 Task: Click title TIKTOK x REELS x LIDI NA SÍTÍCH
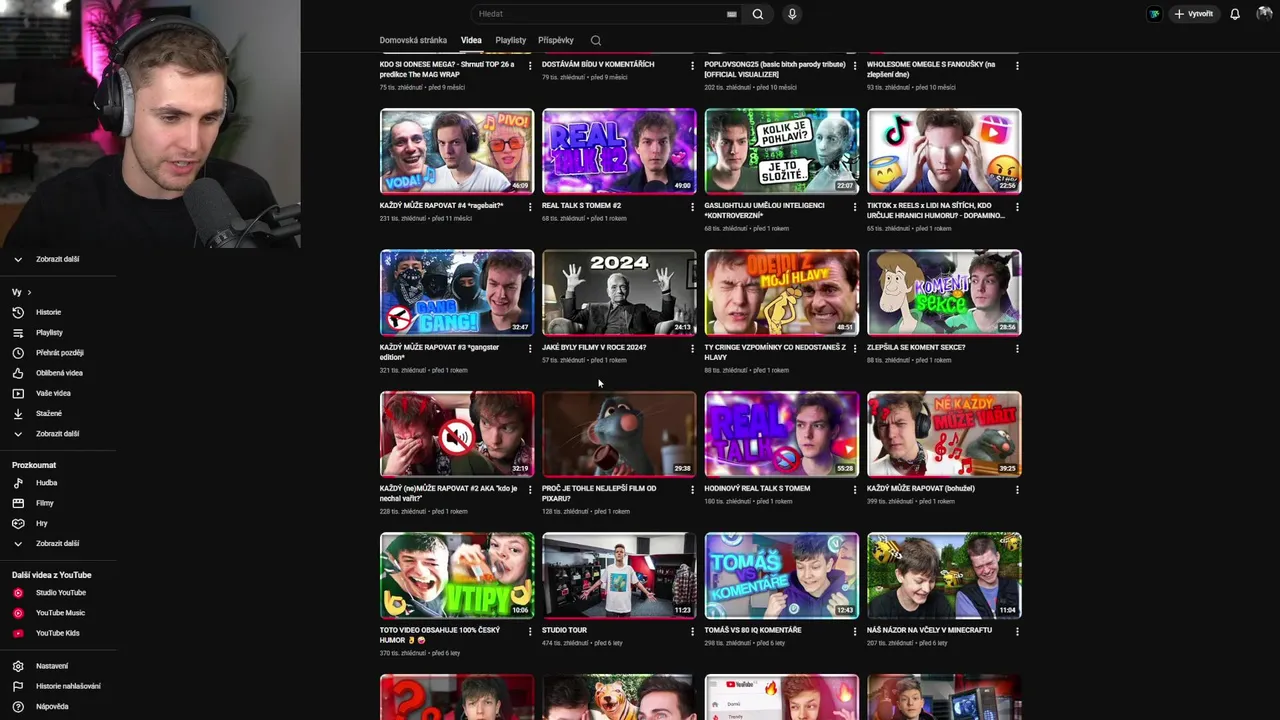pyautogui.click(x=936, y=210)
